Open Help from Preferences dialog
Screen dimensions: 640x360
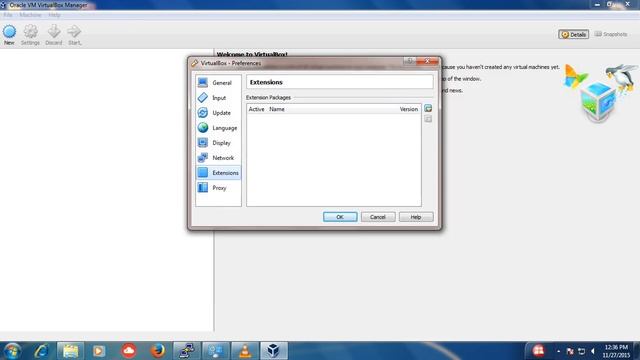416,217
